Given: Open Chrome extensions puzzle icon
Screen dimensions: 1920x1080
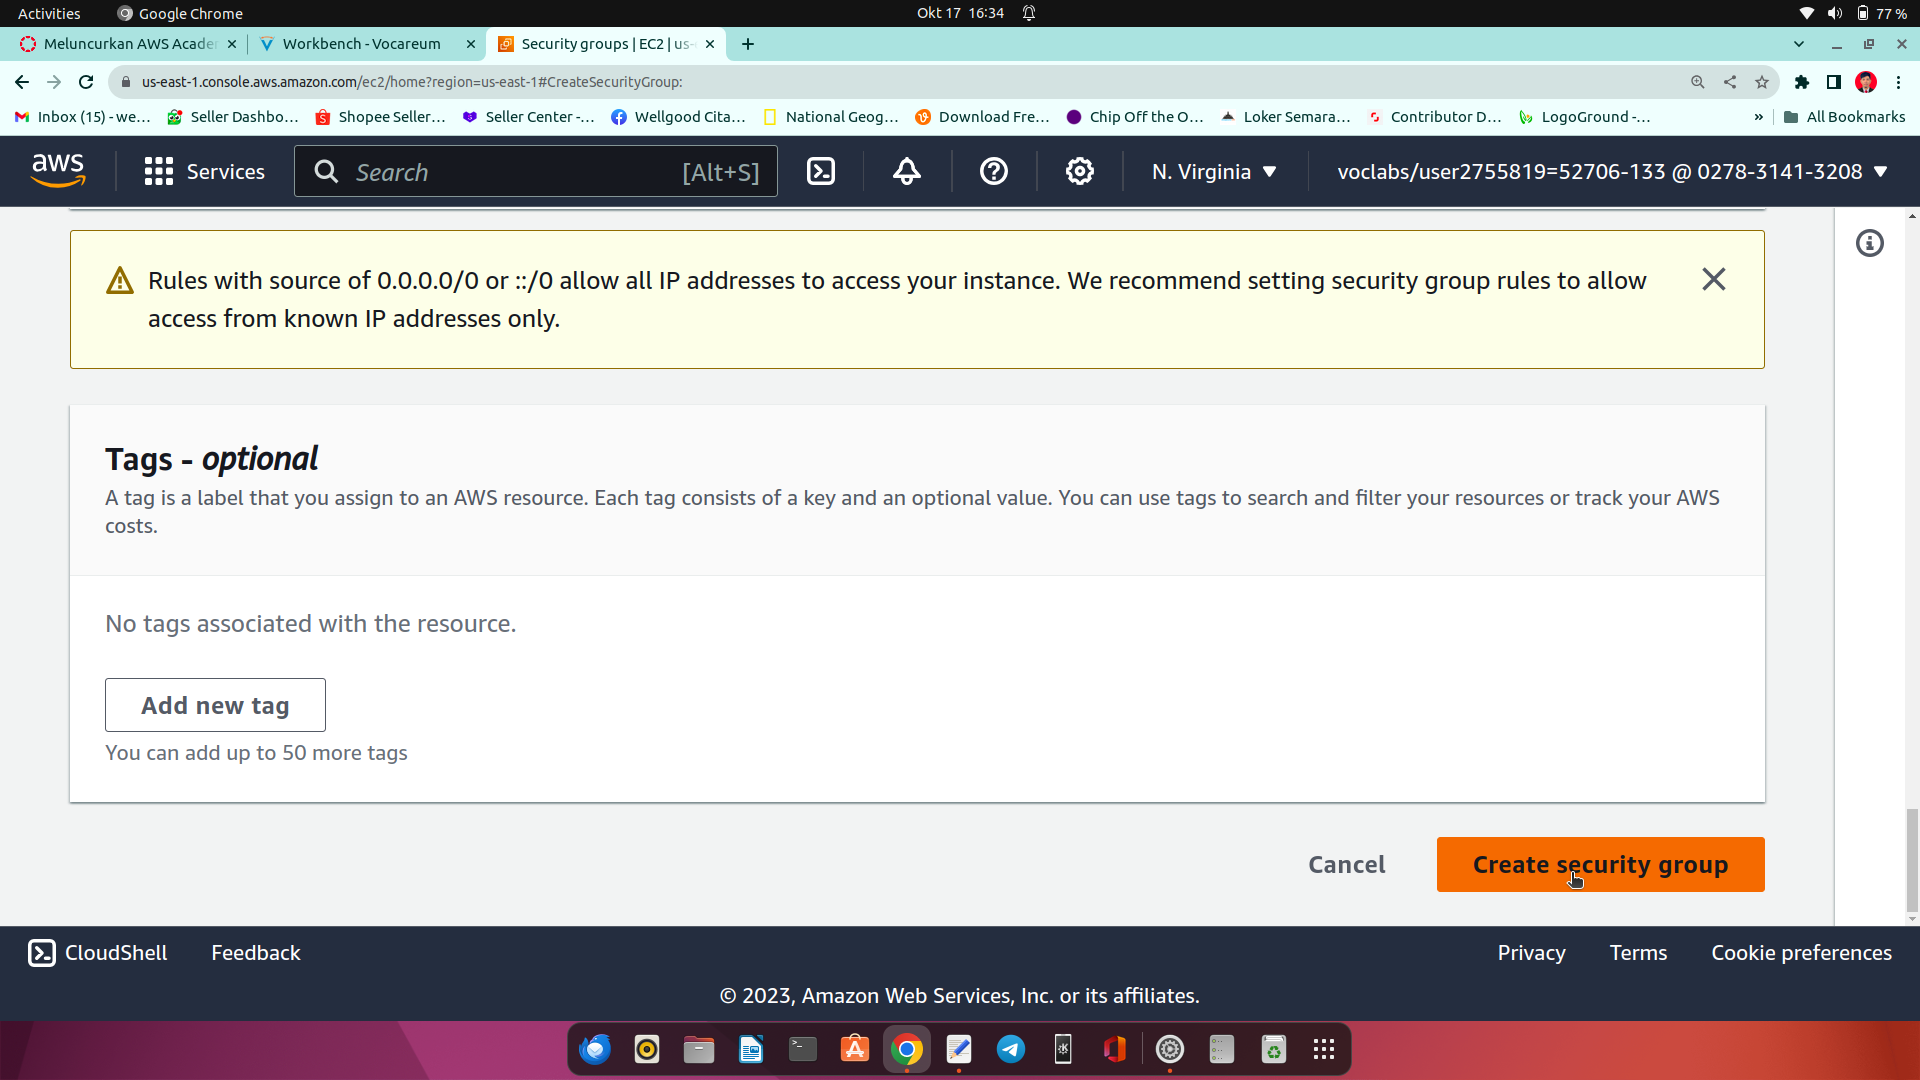Looking at the screenshot, I should [1801, 82].
